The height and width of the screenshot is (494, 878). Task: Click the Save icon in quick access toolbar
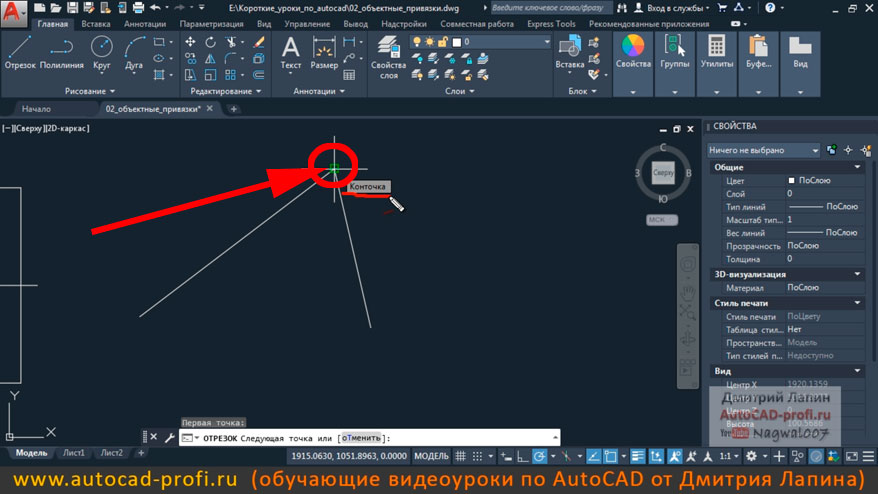[x=72, y=8]
